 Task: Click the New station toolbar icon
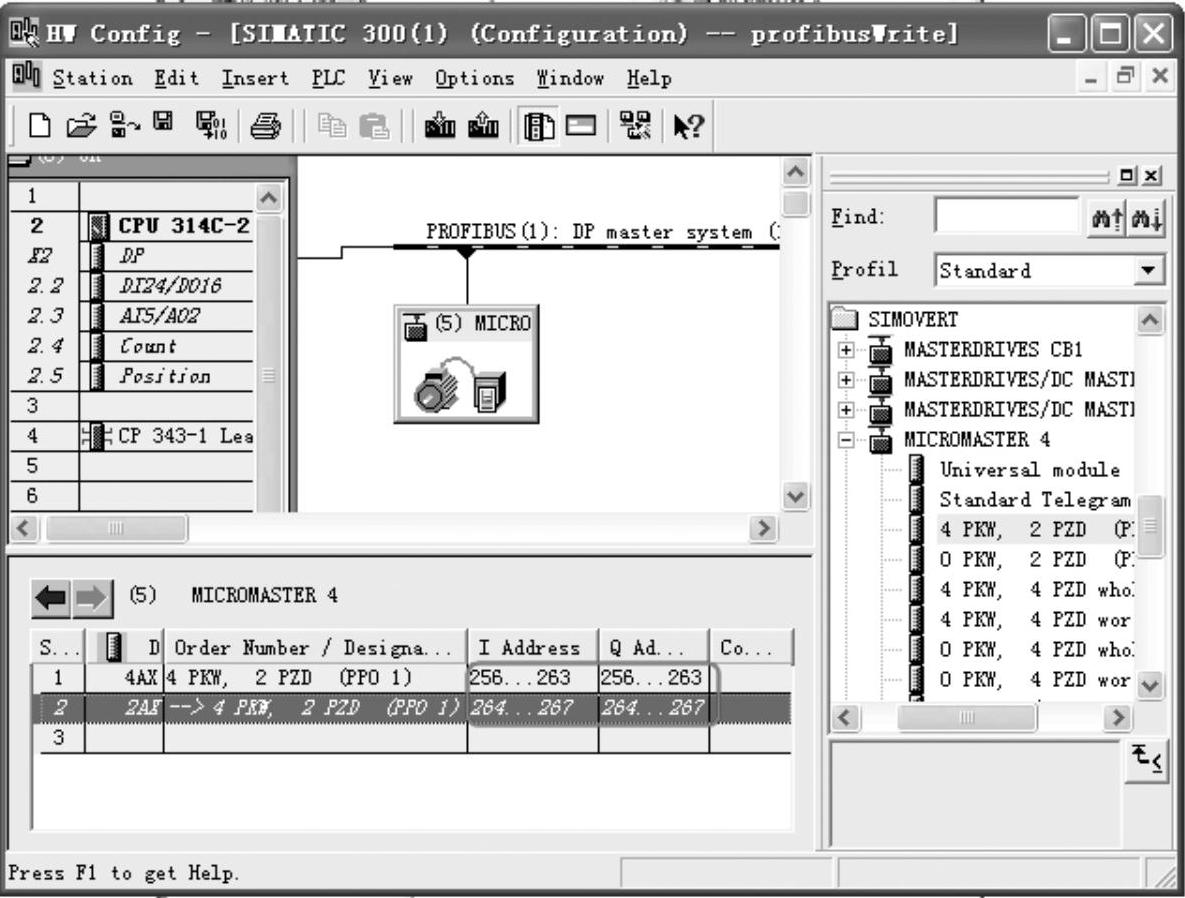click(39, 127)
